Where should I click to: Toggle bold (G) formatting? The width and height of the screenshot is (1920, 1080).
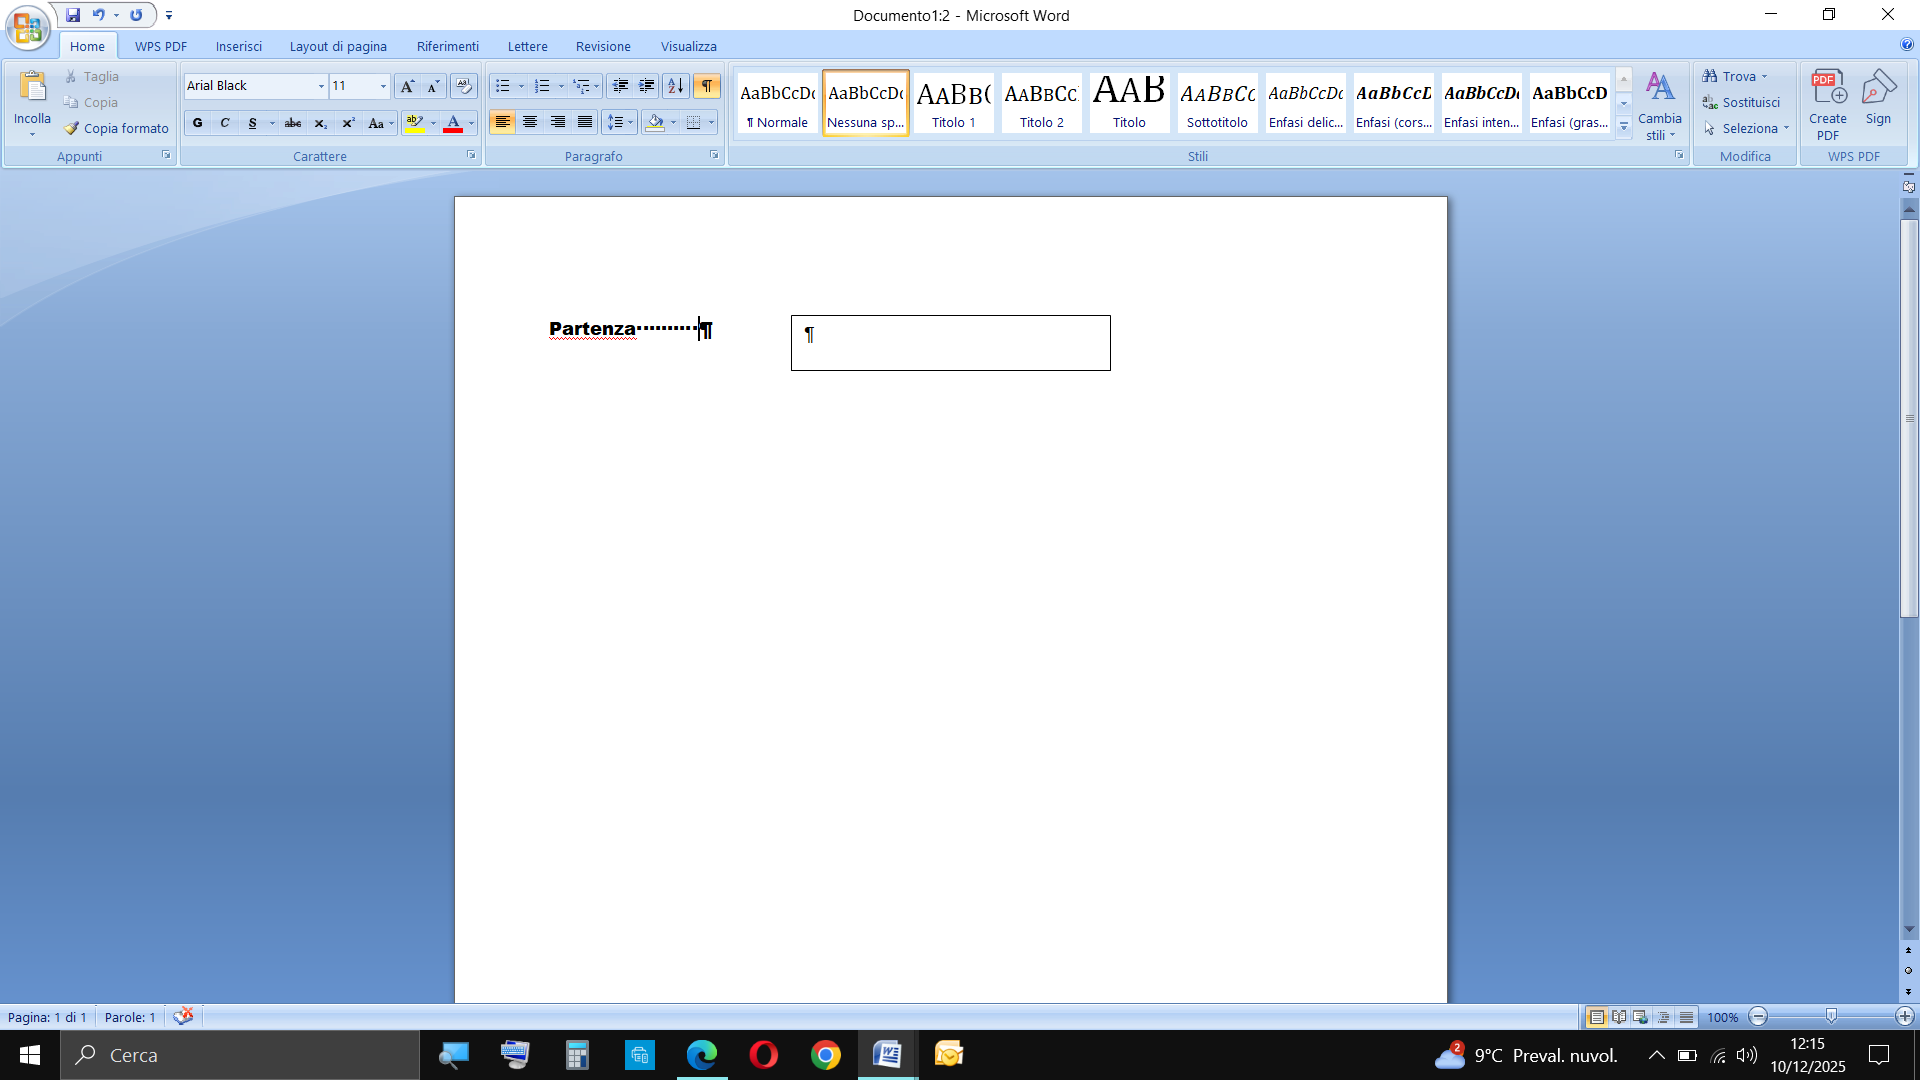click(x=198, y=123)
